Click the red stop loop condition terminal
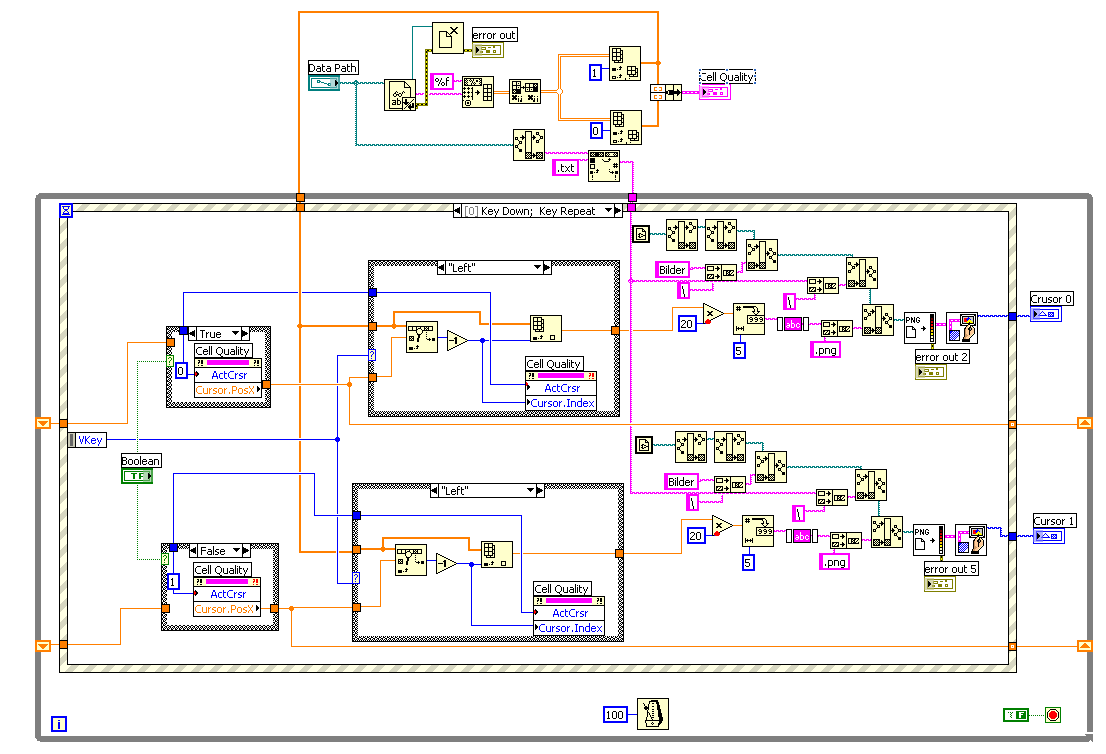 click(x=1052, y=715)
